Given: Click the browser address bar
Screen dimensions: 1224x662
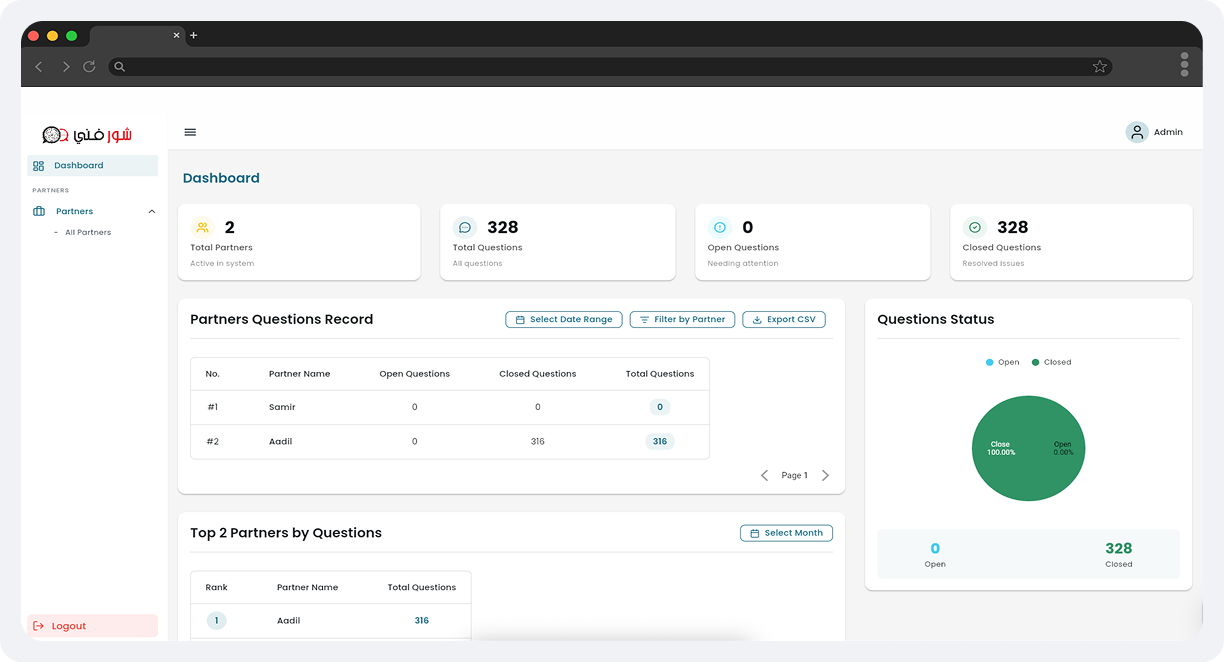Looking at the screenshot, I should click(x=610, y=67).
